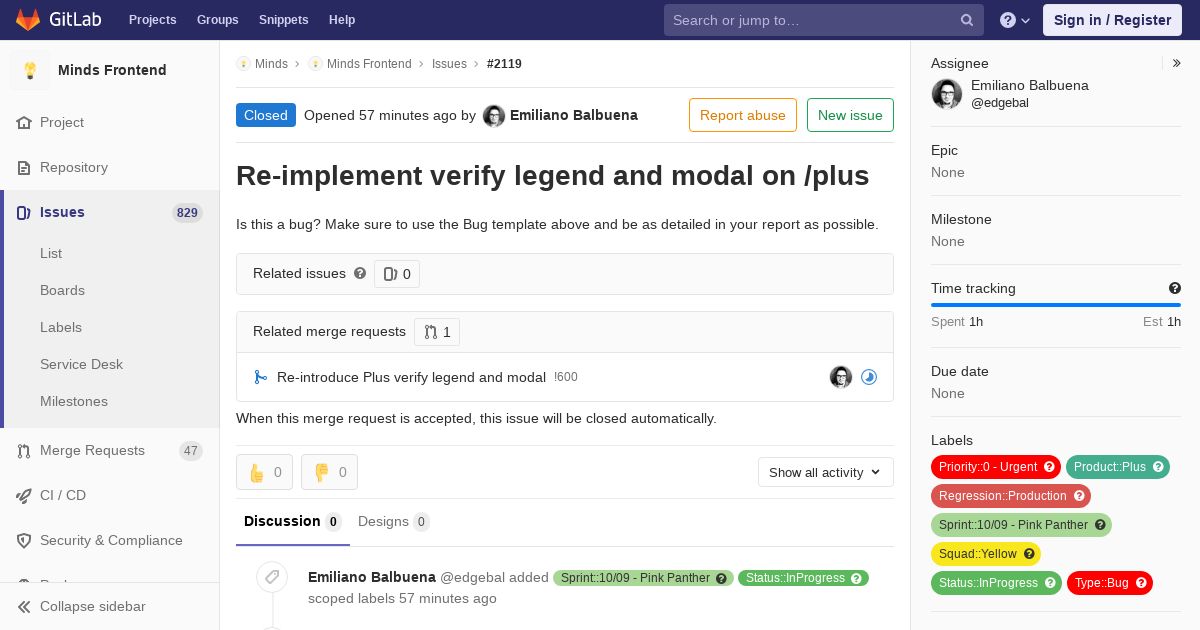Click the thumbs up reaction button

point(264,472)
